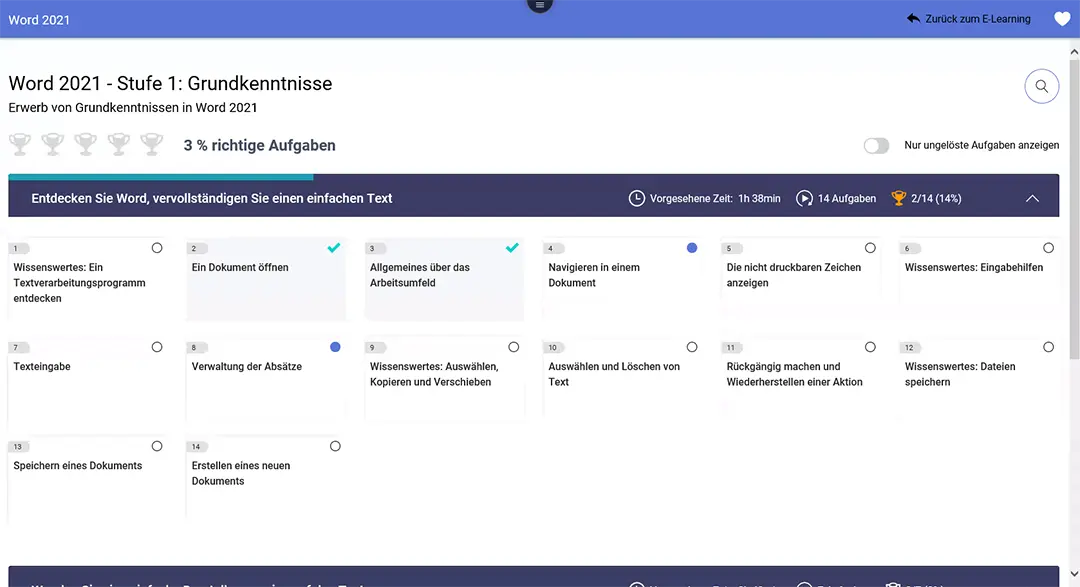The width and height of the screenshot is (1080, 587).
Task: Open the Entdecken Sie Word section header
Action: (x=534, y=197)
